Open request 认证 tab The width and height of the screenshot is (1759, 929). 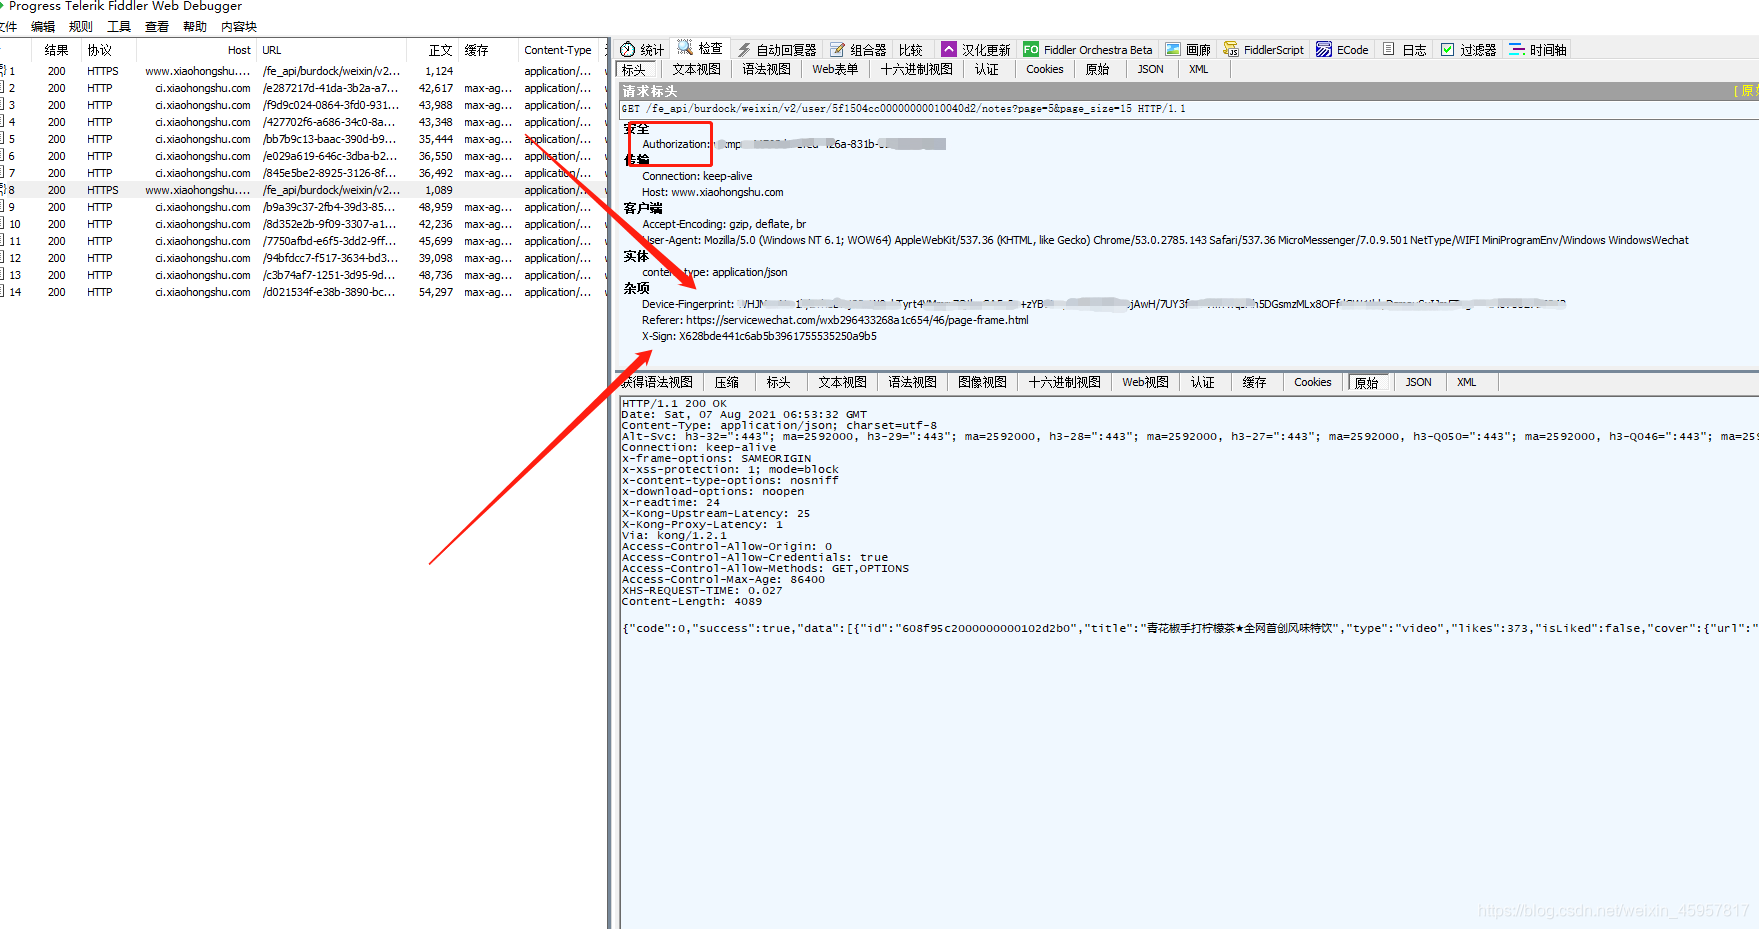(x=987, y=69)
